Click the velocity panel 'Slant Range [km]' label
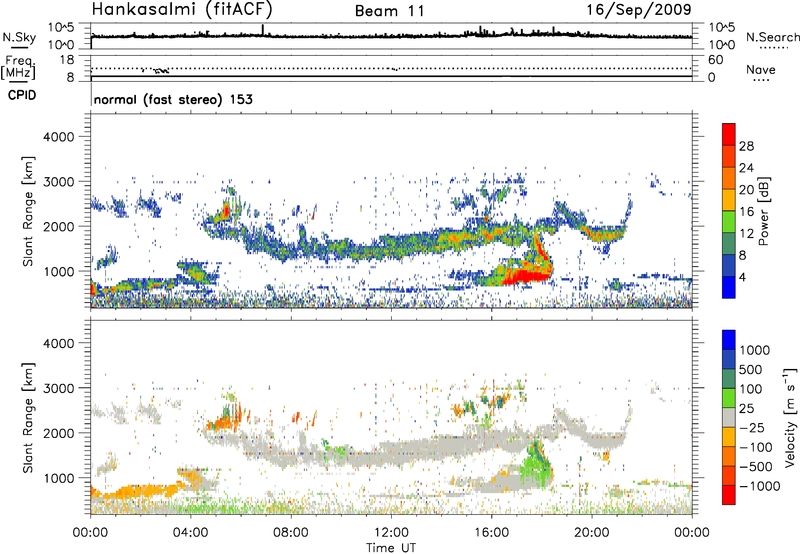The height and width of the screenshot is (554, 800). pyautogui.click(x=28, y=418)
